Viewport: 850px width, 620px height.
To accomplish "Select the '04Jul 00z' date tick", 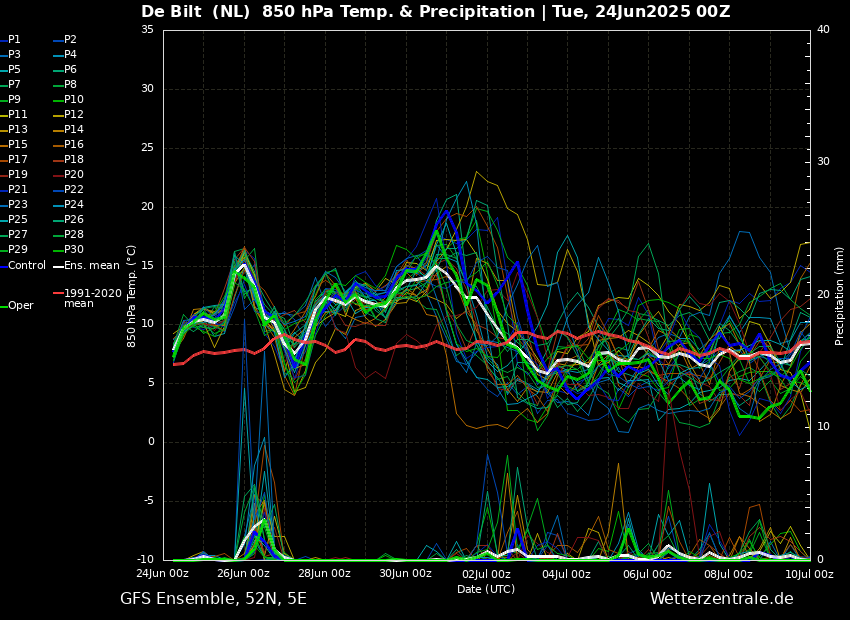I will tap(567, 574).
